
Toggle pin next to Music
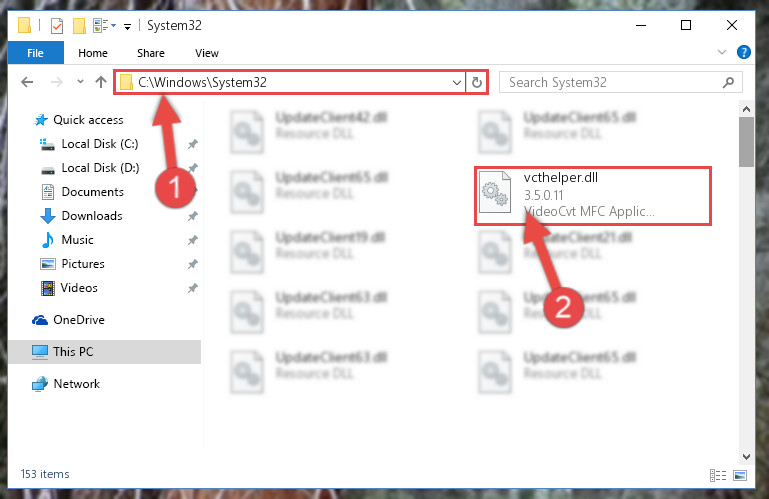pyautogui.click(x=192, y=240)
